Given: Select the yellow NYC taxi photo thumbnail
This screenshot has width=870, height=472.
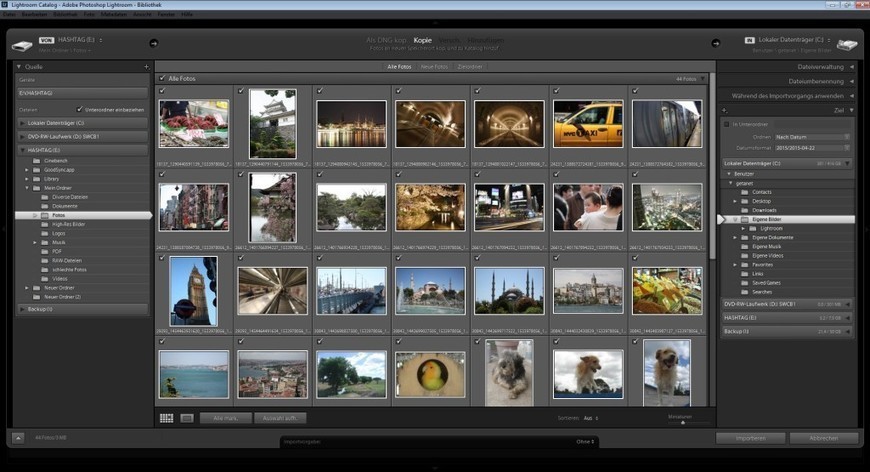Looking at the screenshot, I should coord(588,124).
